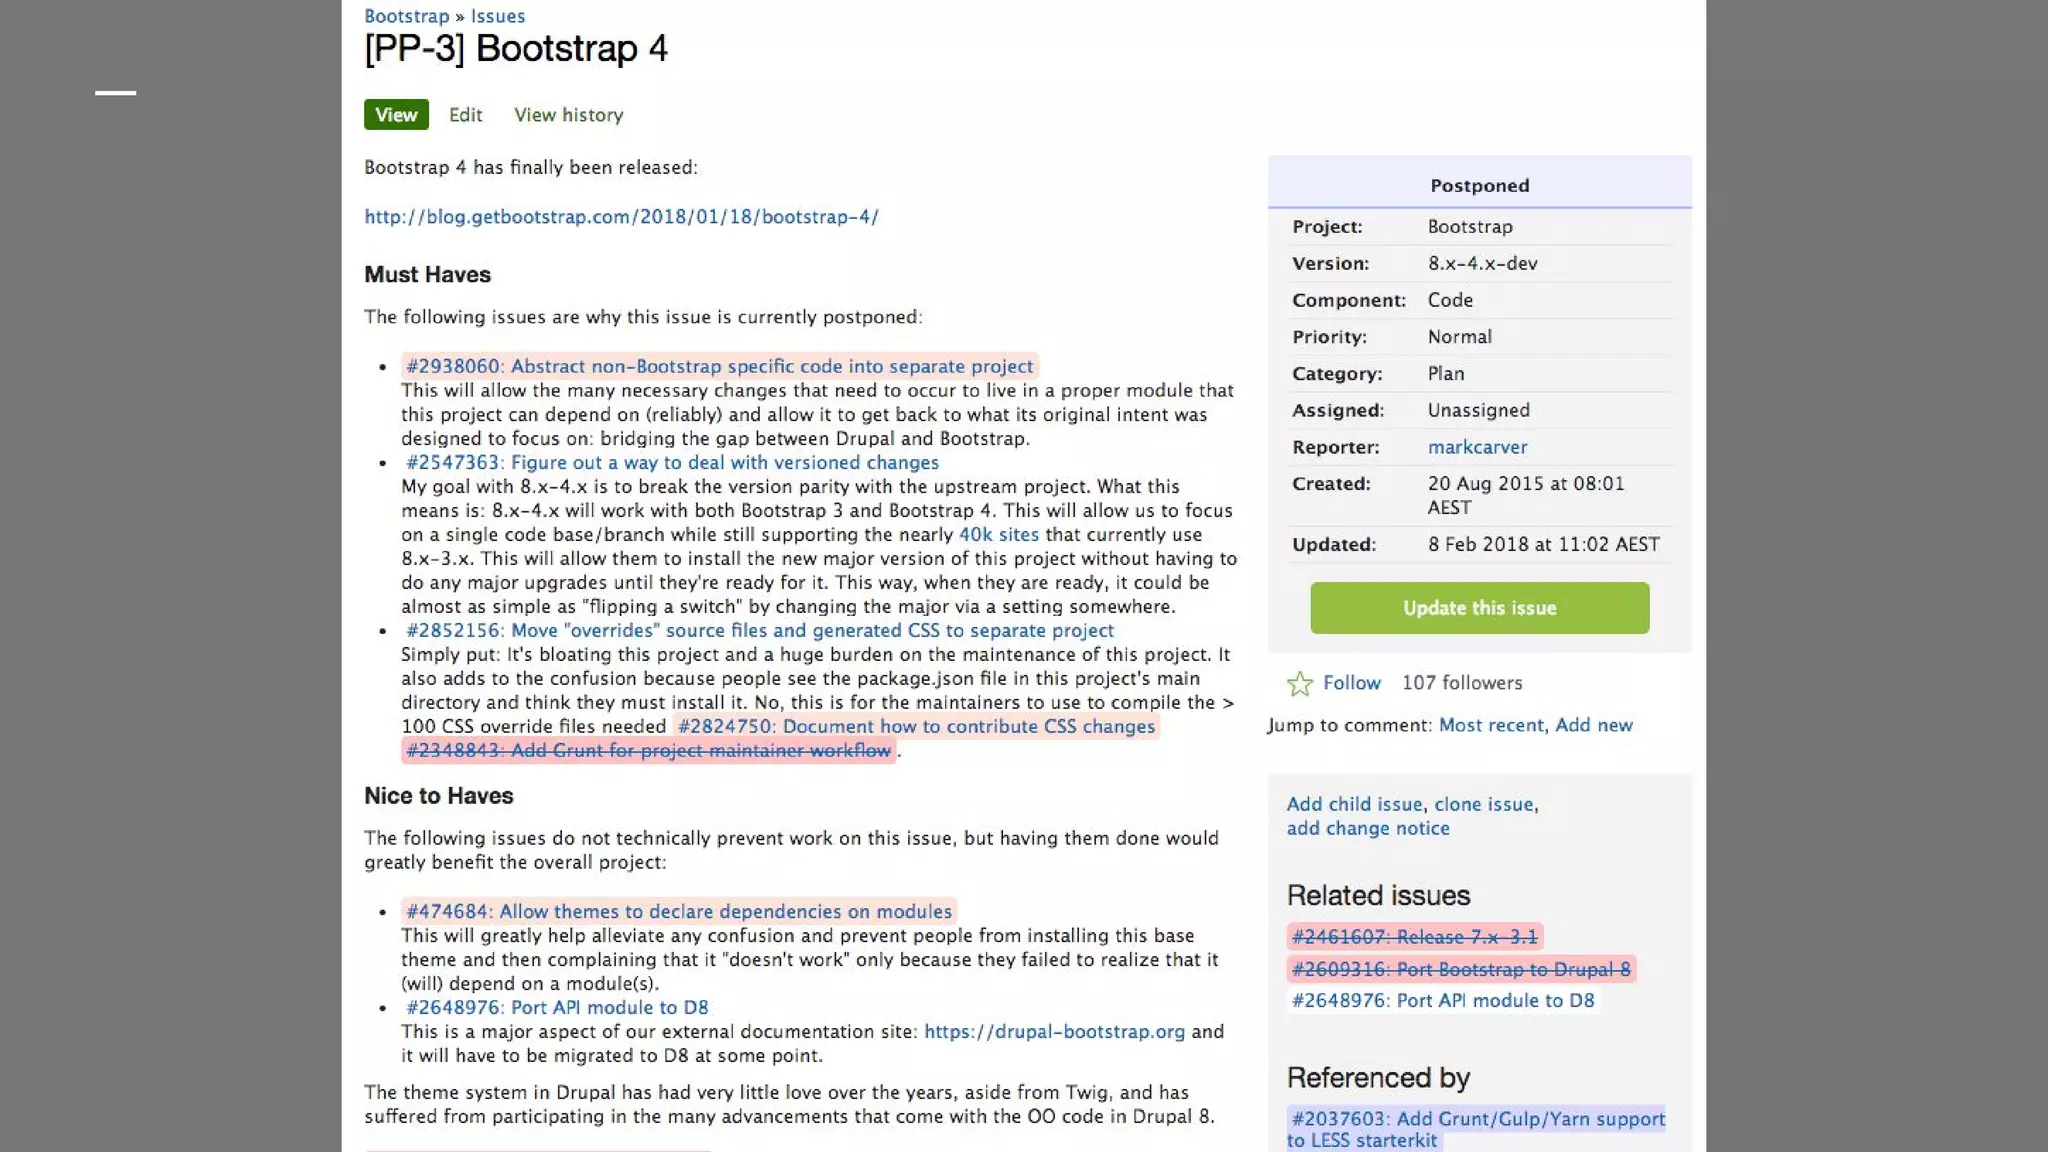Follow the 40k sites link
Viewport: 2048px width, 1152px height.
998,534
